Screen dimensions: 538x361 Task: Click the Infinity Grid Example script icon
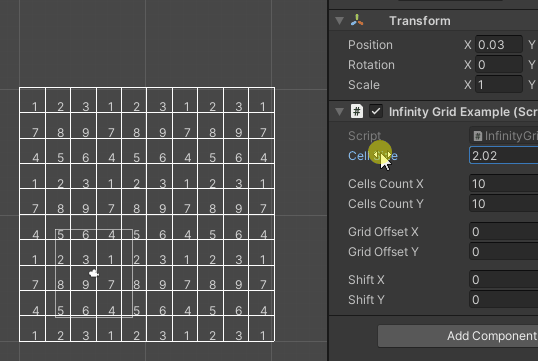click(357, 112)
